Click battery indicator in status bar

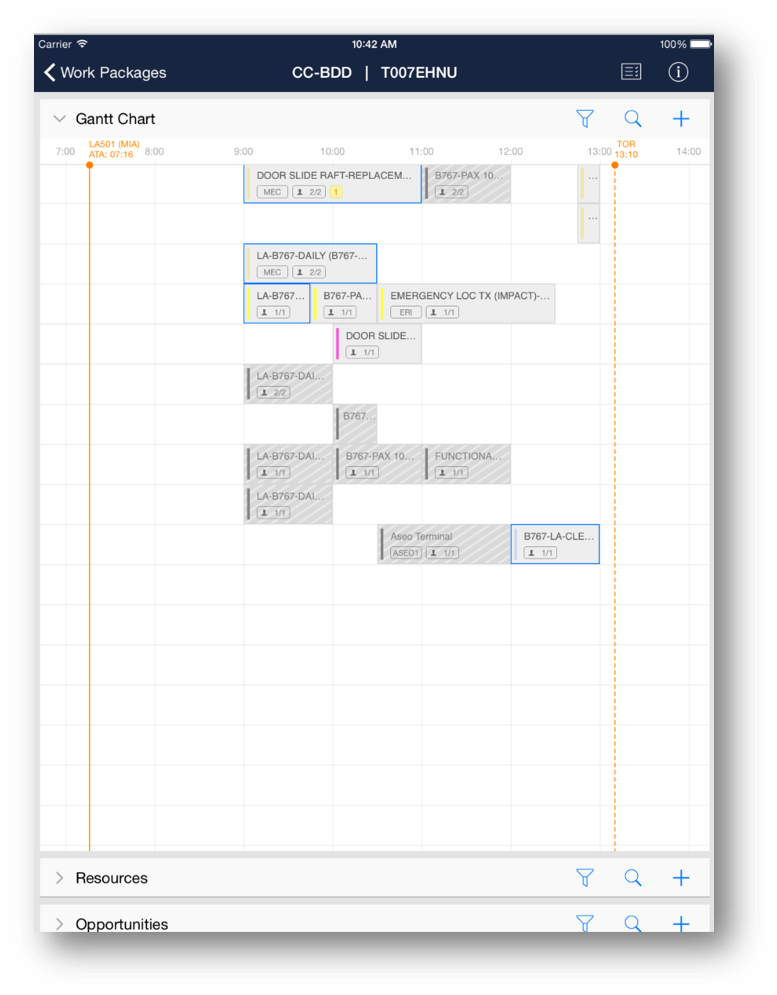click(x=701, y=44)
